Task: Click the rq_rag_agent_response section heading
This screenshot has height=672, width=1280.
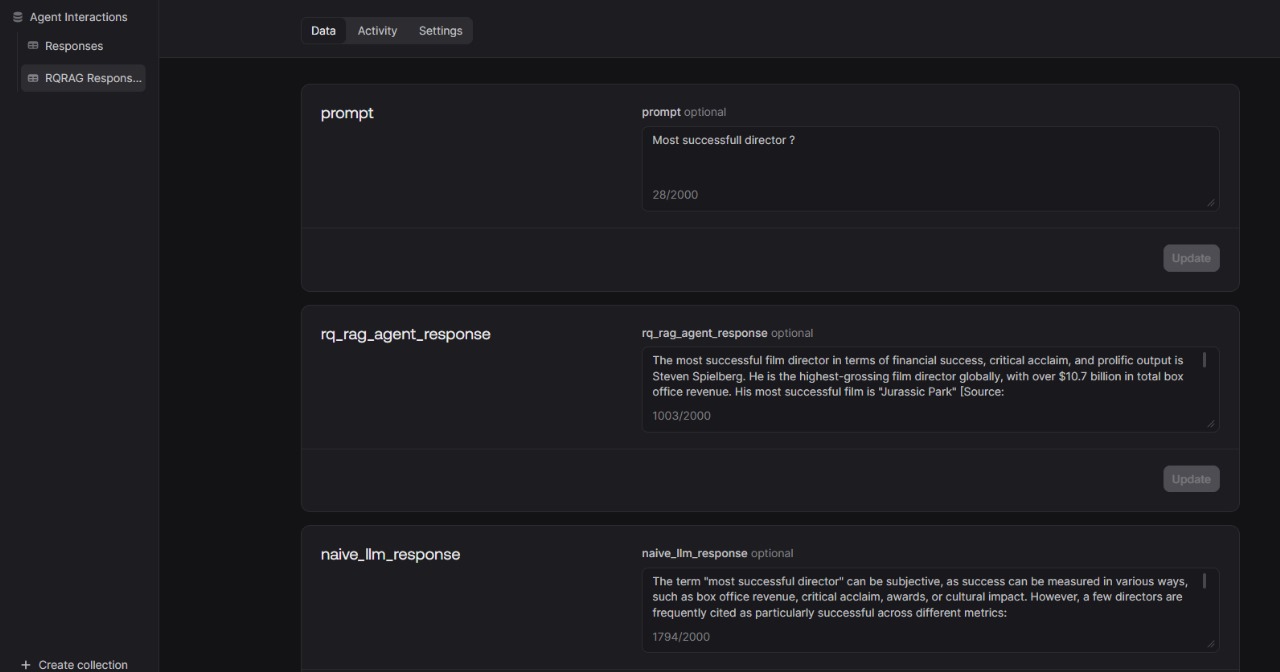Action: point(405,334)
